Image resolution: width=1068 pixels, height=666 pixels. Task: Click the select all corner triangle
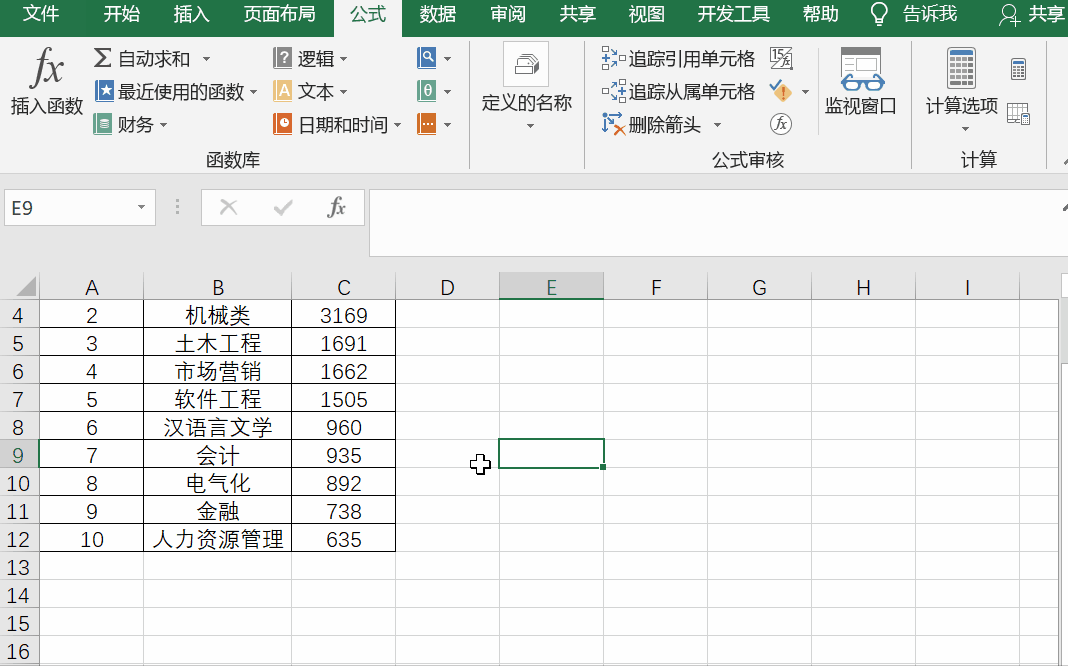[x=24, y=287]
